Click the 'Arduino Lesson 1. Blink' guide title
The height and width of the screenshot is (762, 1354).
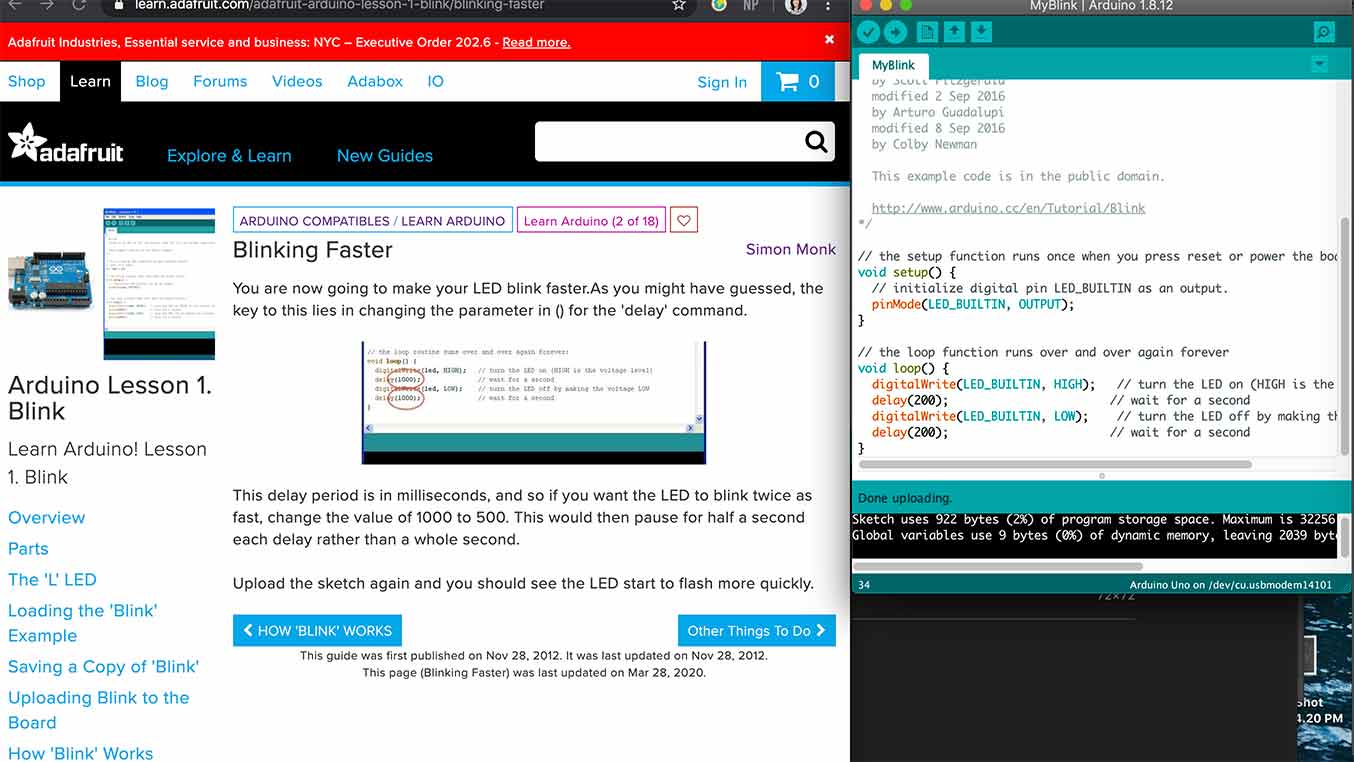click(110, 398)
